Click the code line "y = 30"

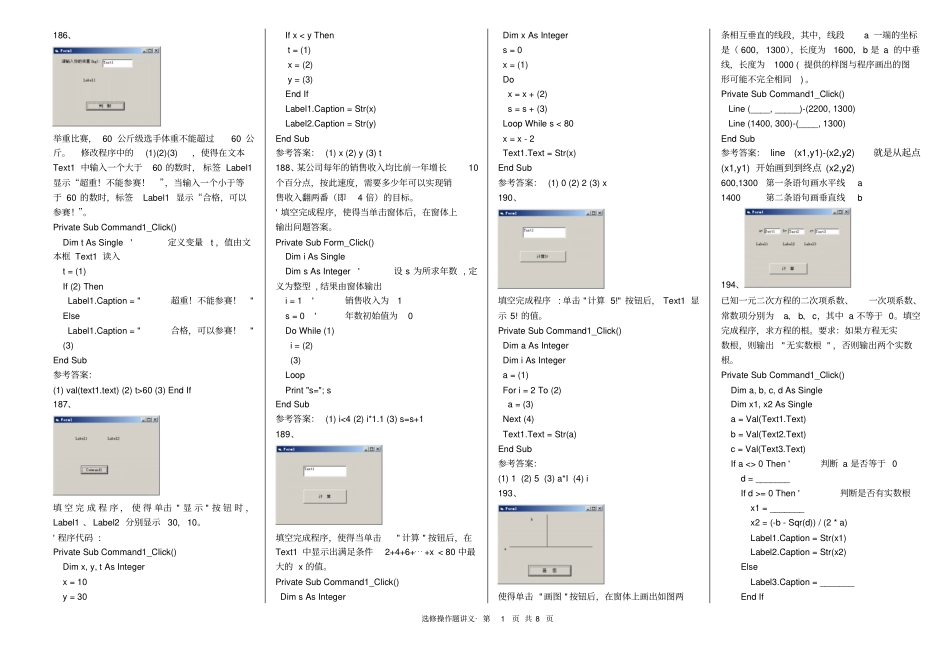75,597
